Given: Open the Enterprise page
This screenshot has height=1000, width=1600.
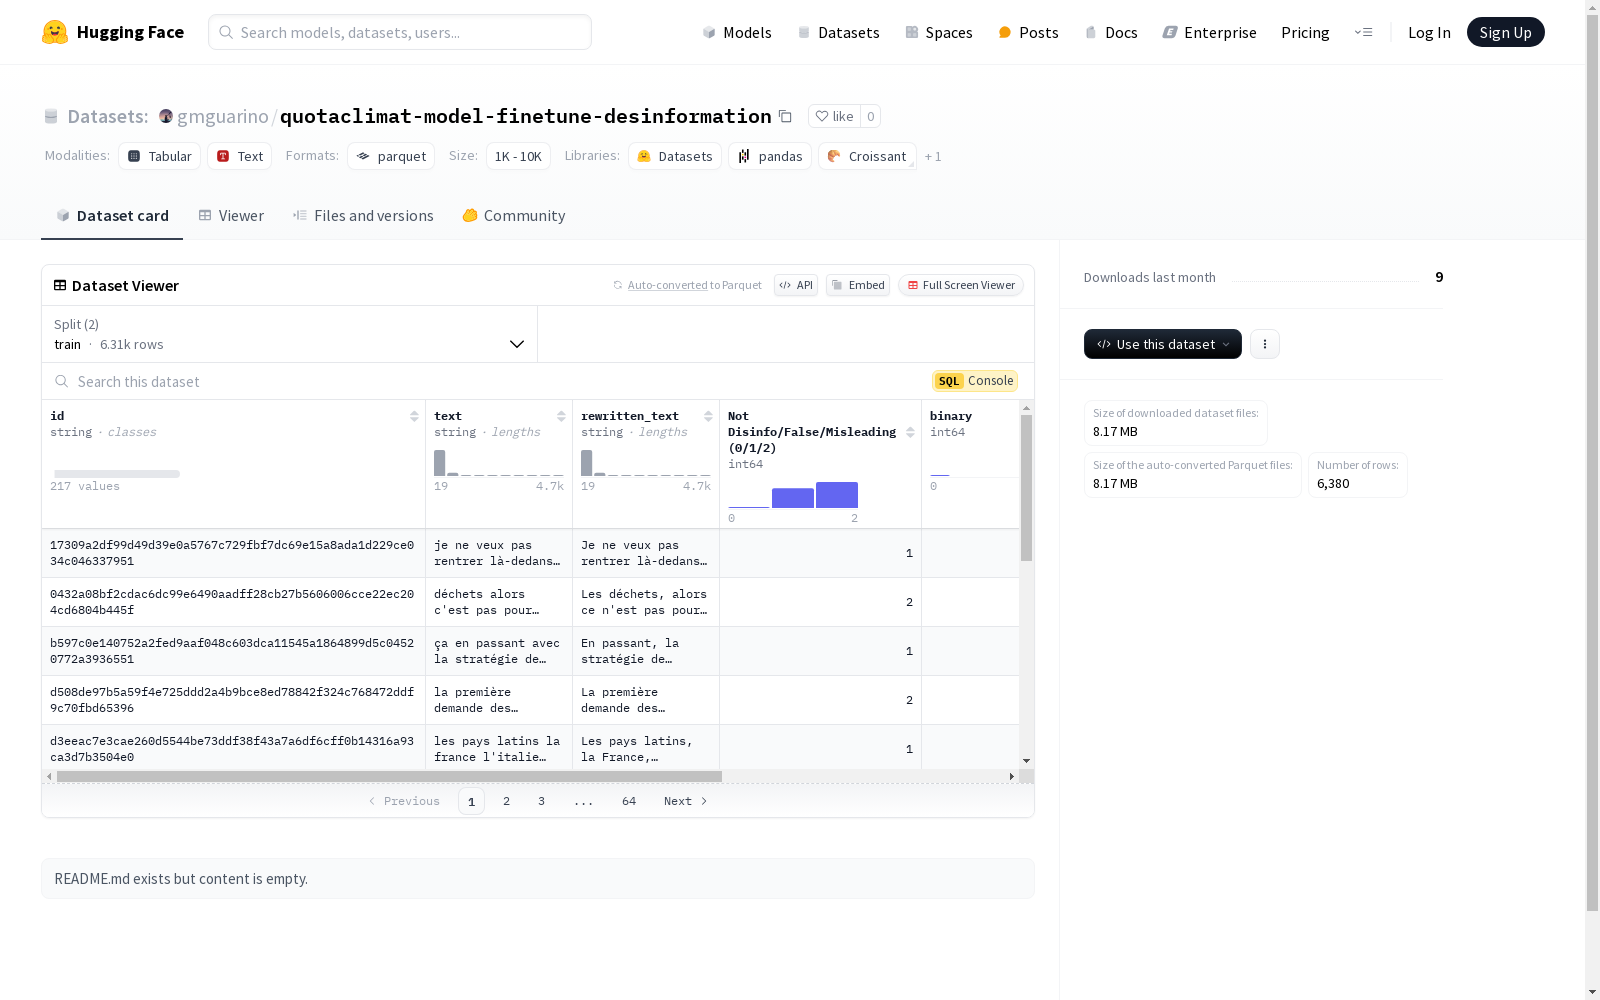Looking at the screenshot, I should pos(1209,32).
